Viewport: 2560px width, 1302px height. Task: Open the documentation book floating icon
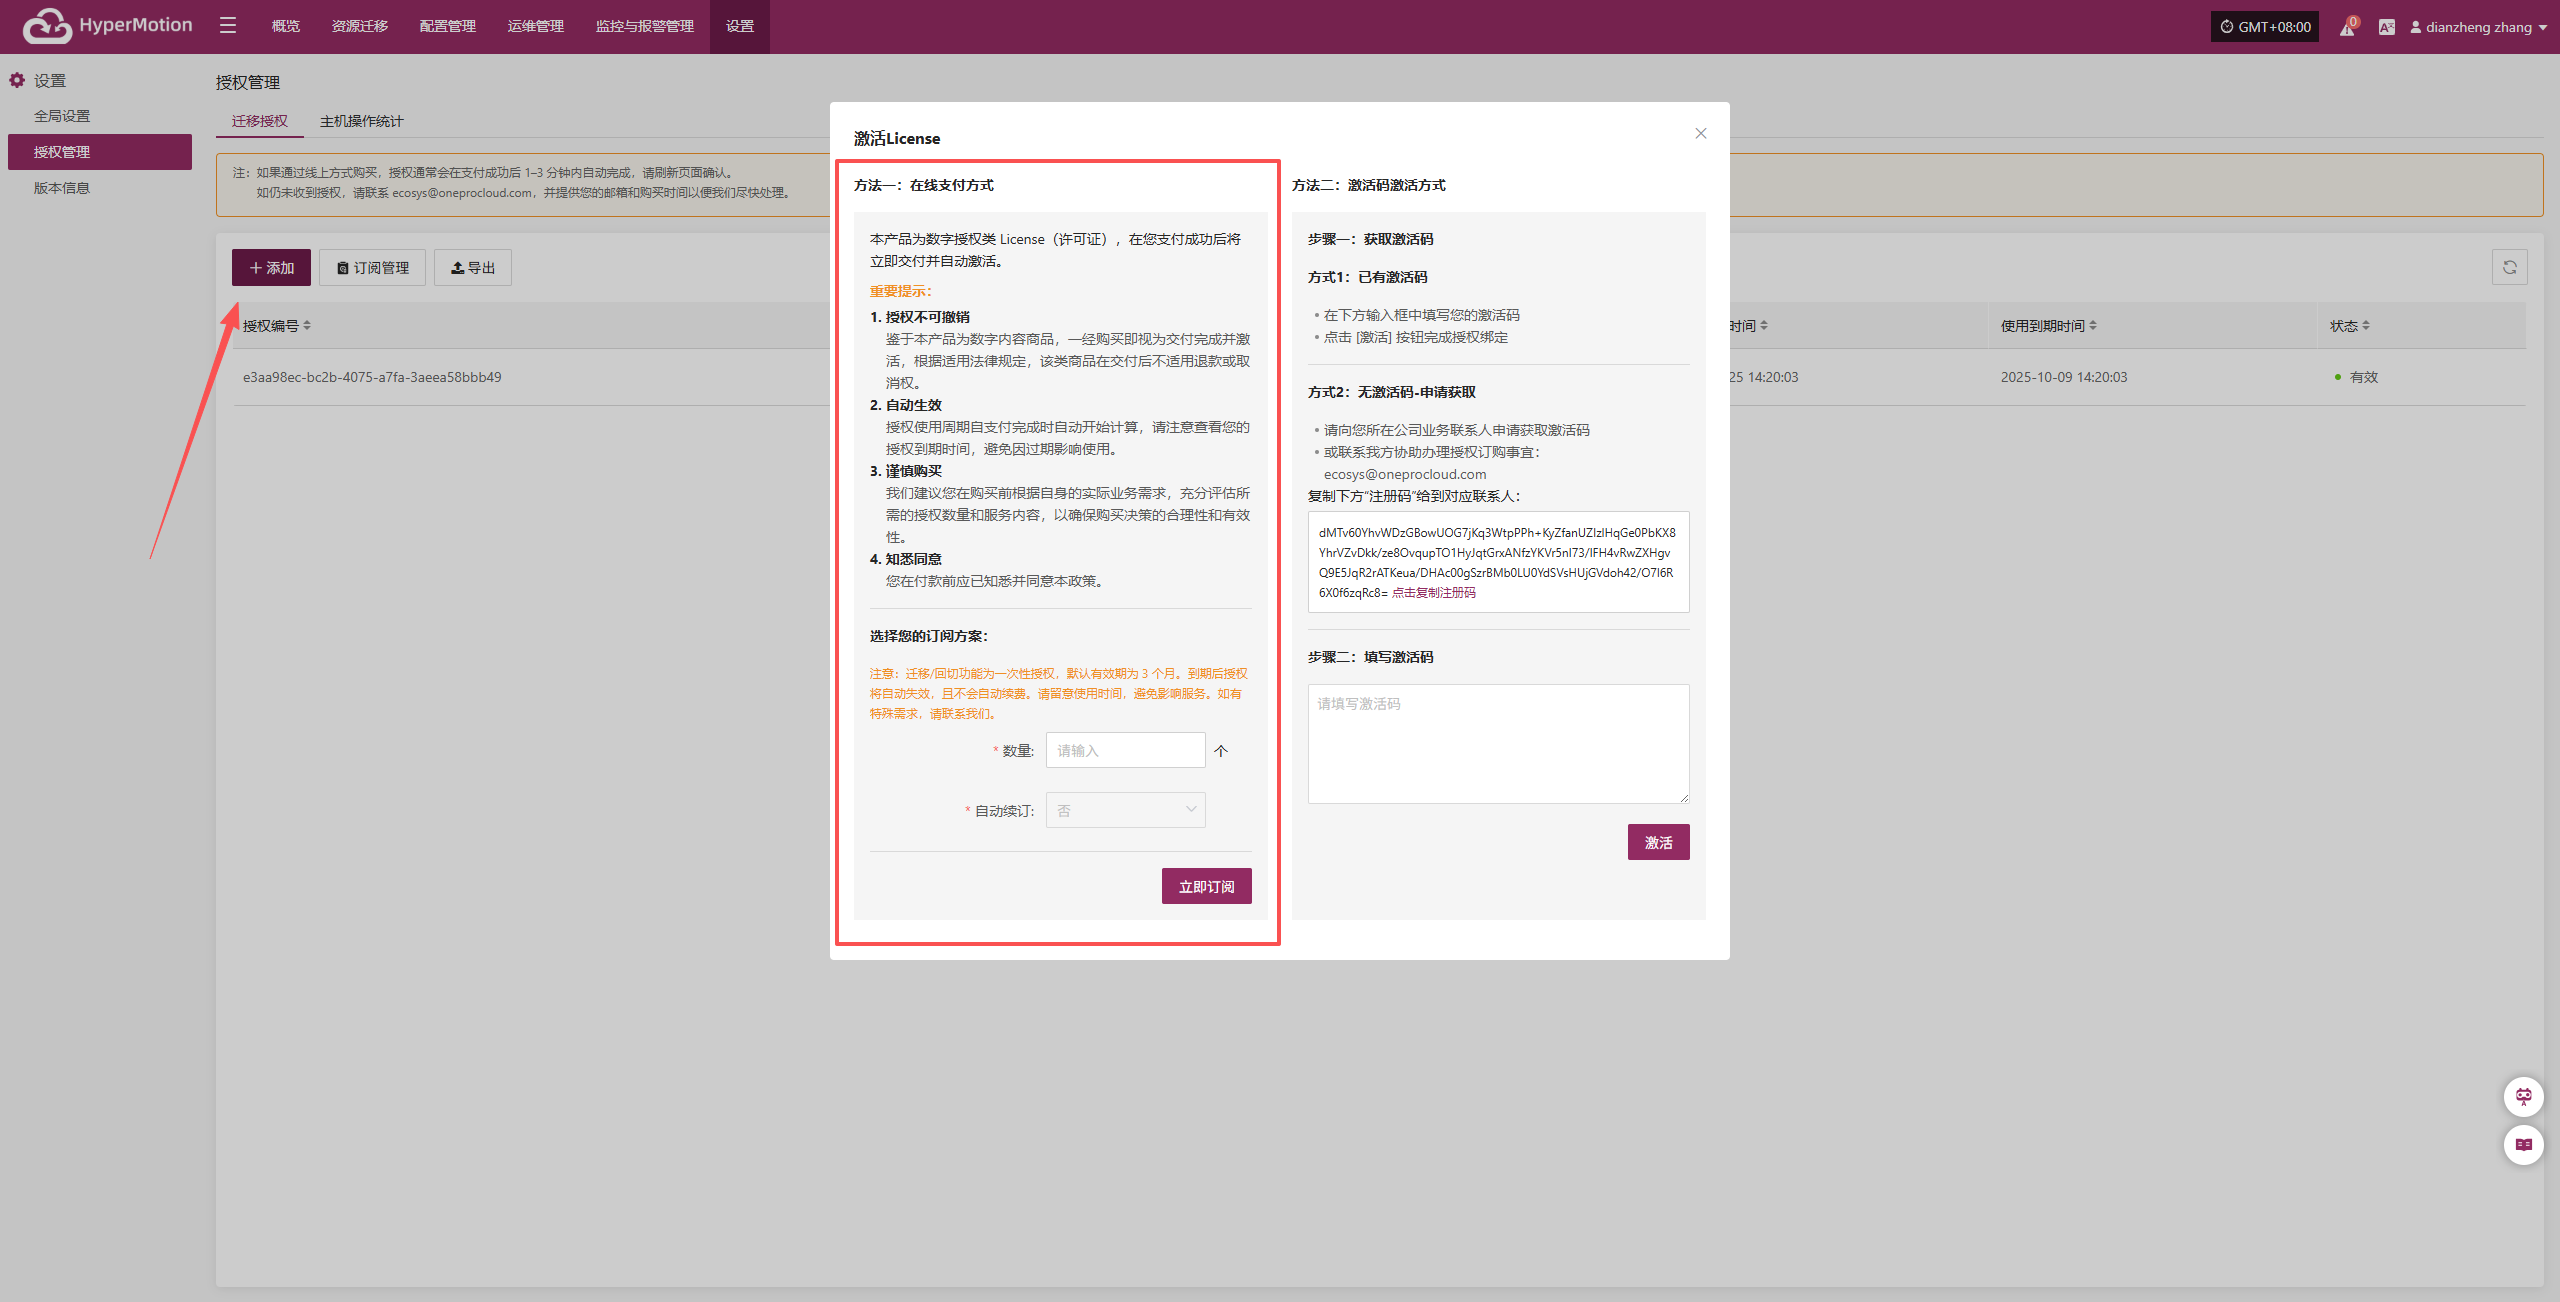coord(2523,1145)
